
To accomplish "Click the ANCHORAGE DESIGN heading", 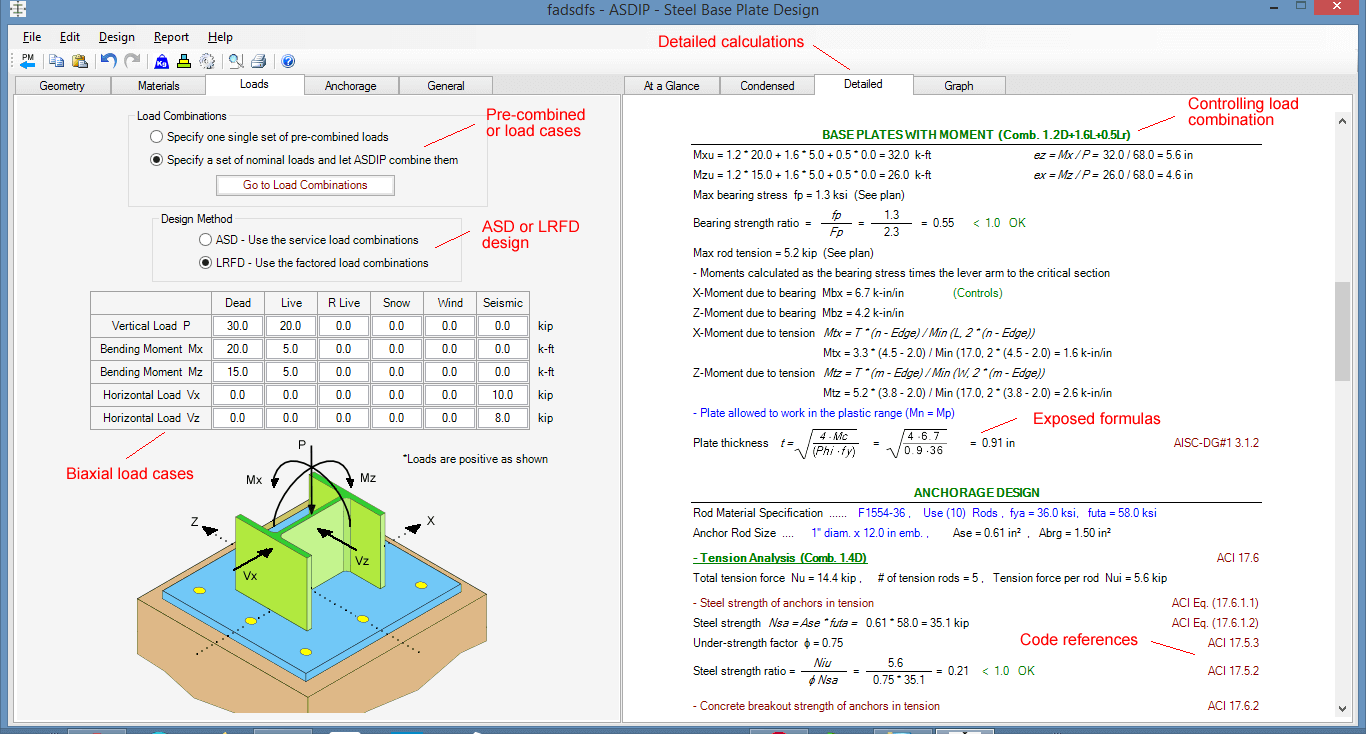I will 976,492.
